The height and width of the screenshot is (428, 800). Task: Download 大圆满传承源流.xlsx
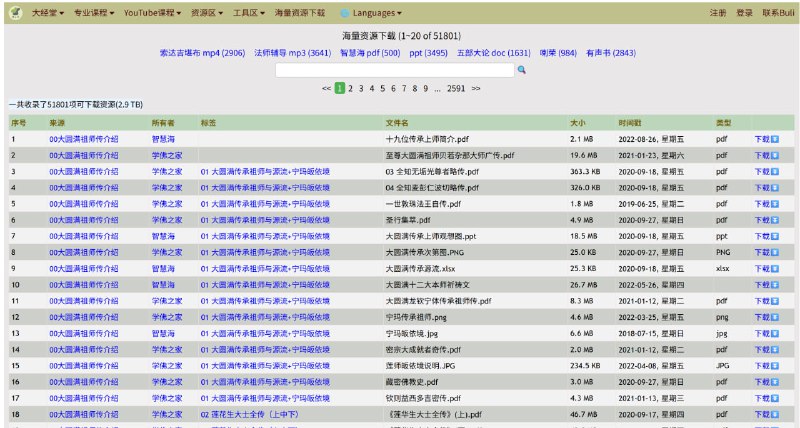766,269
